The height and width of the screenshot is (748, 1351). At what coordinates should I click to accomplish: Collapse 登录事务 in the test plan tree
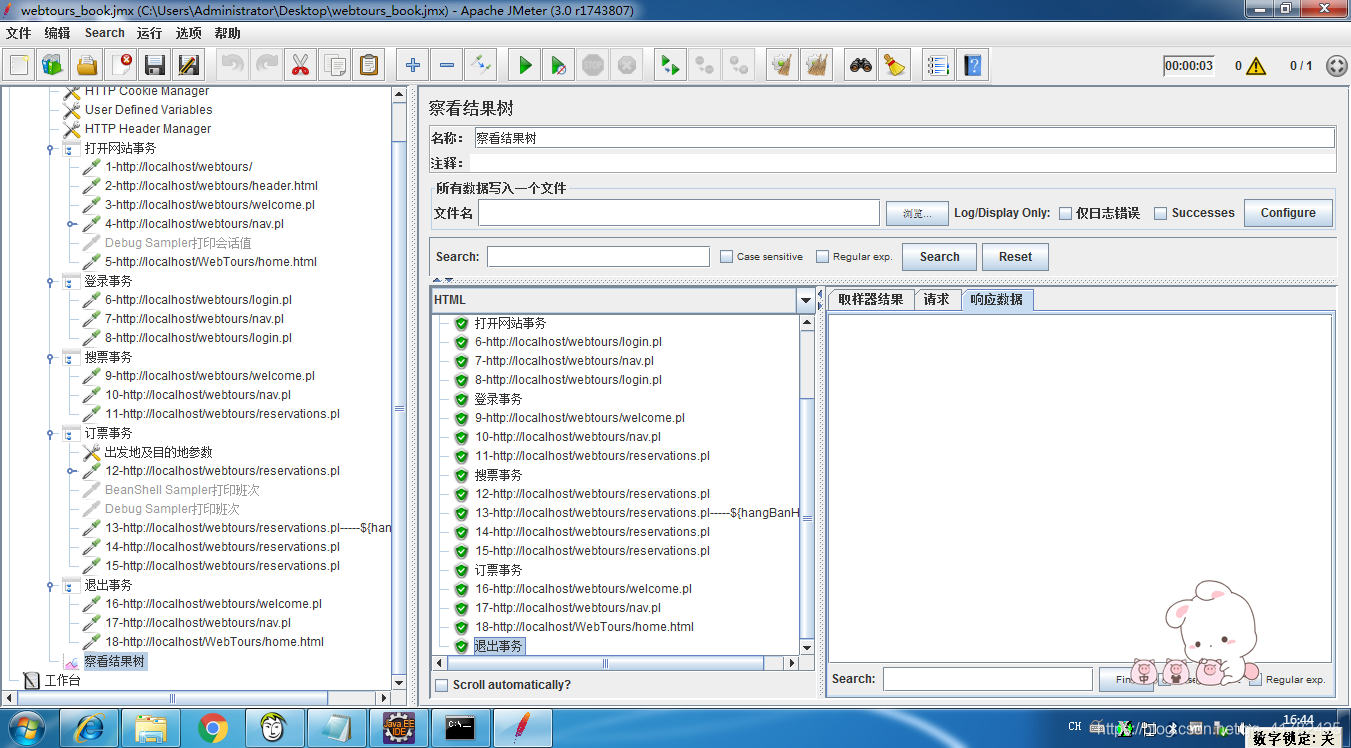coord(50,282)
